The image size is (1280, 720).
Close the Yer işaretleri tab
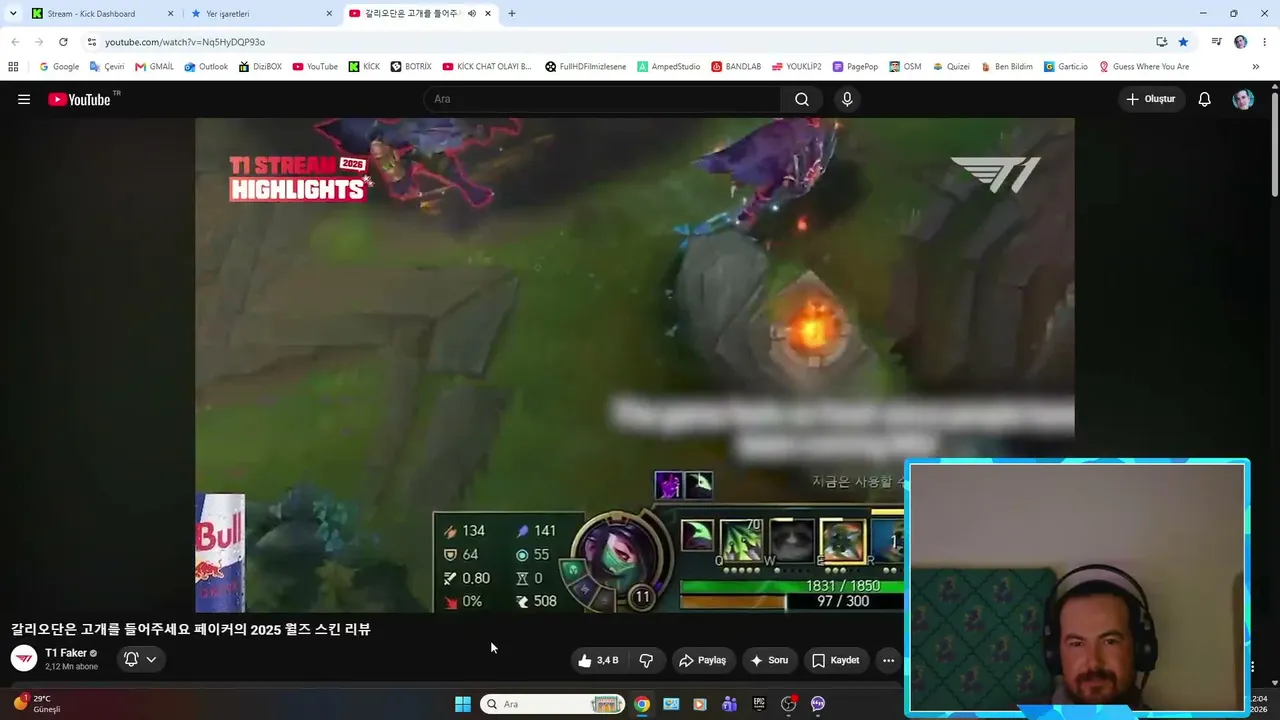[x=329, y=14]
